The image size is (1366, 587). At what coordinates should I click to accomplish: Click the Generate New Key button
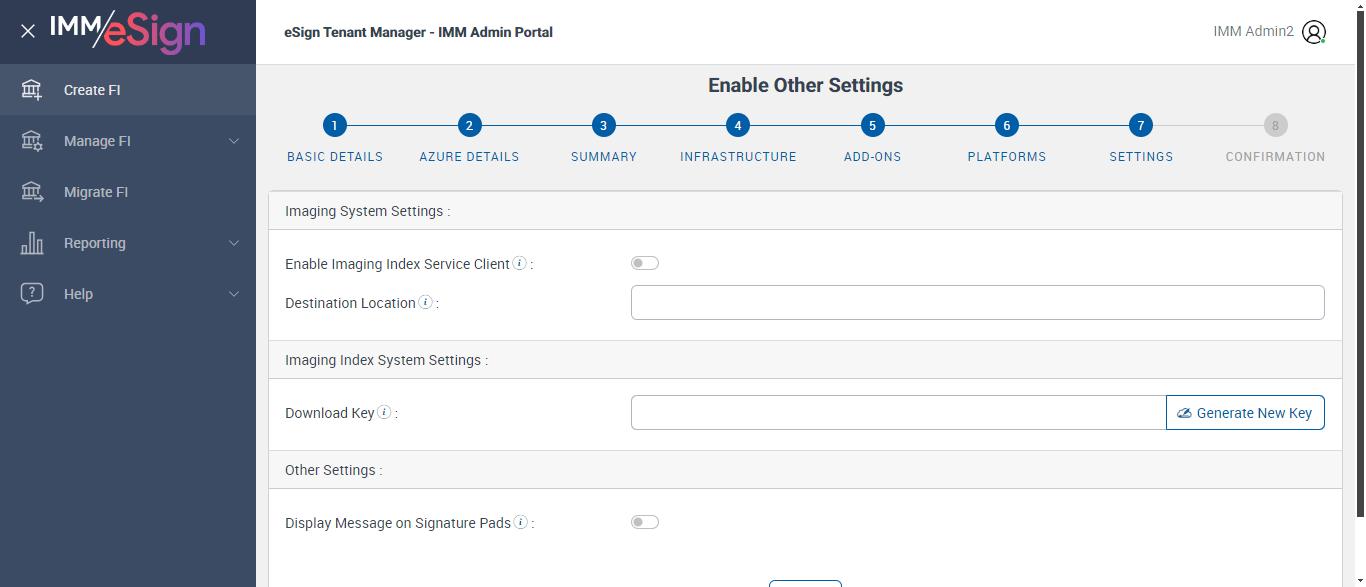pyautogui.click(x=1245, y=413)
